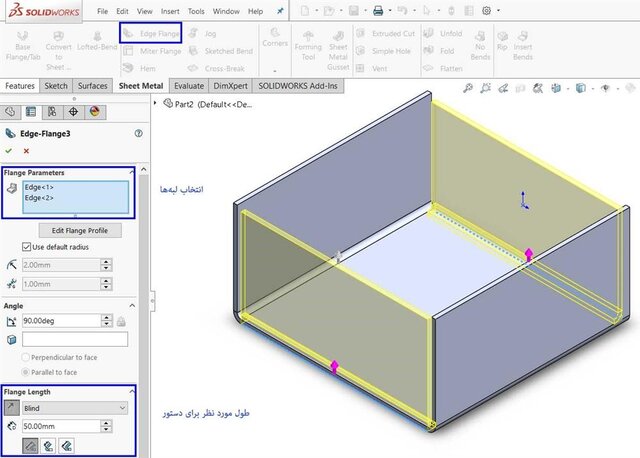
Task: Click the 90.00deg flange angle field
Action: 61,321
